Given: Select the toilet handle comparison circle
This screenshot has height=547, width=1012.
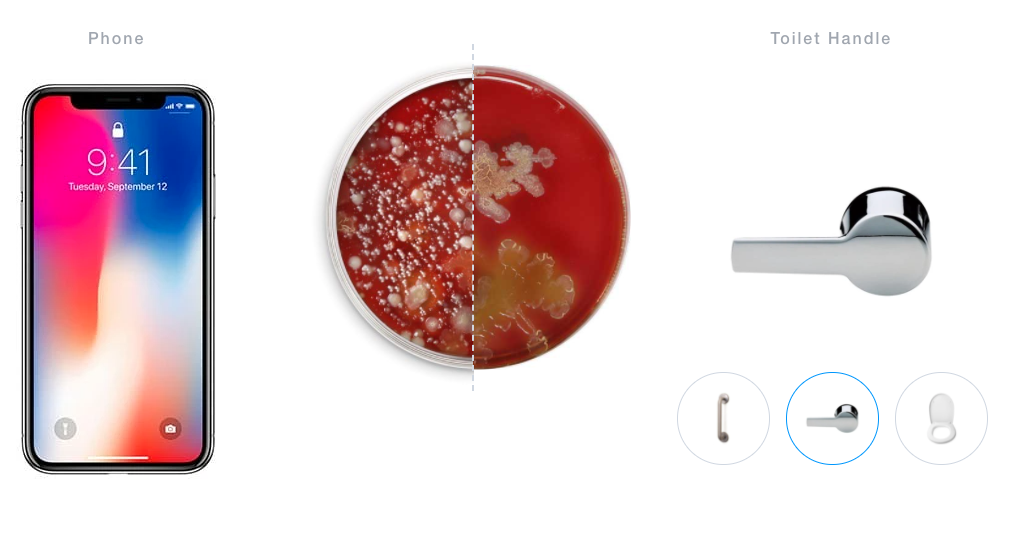Looking at the screenshot, I should (x=832, y=419).
